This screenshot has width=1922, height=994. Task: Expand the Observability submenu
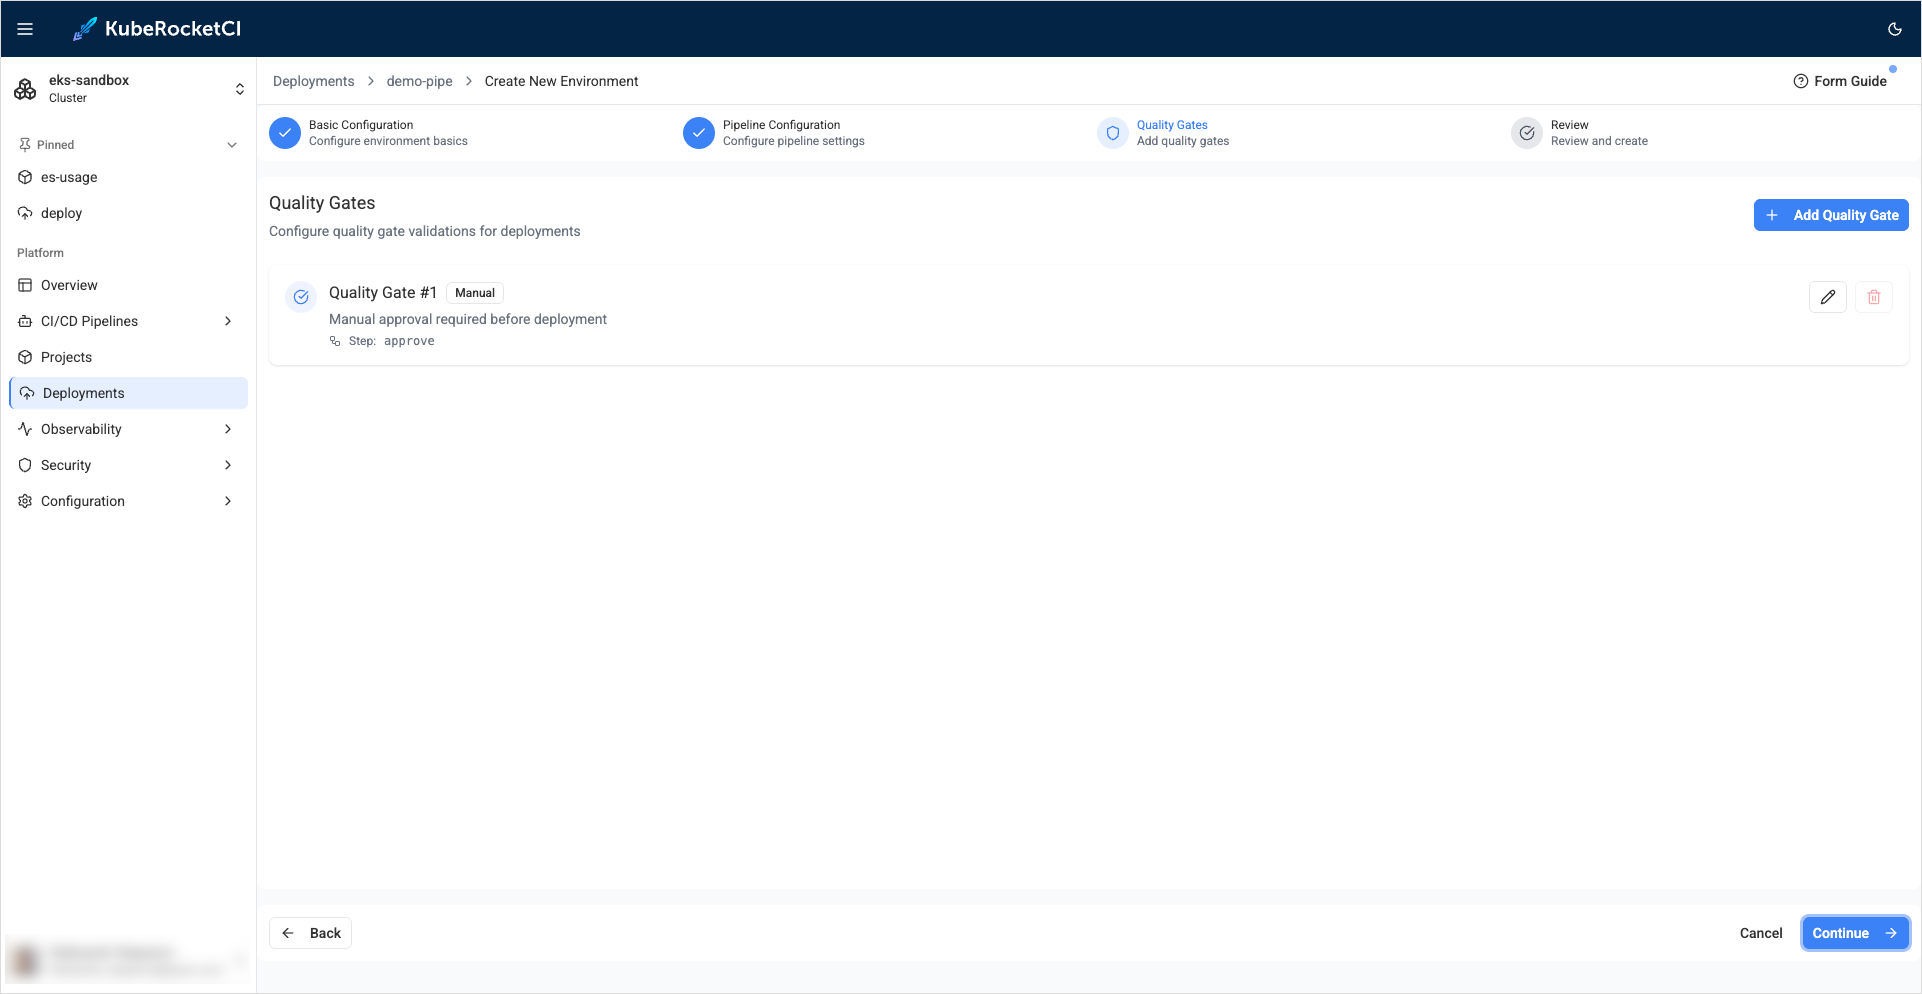(228, 429)
